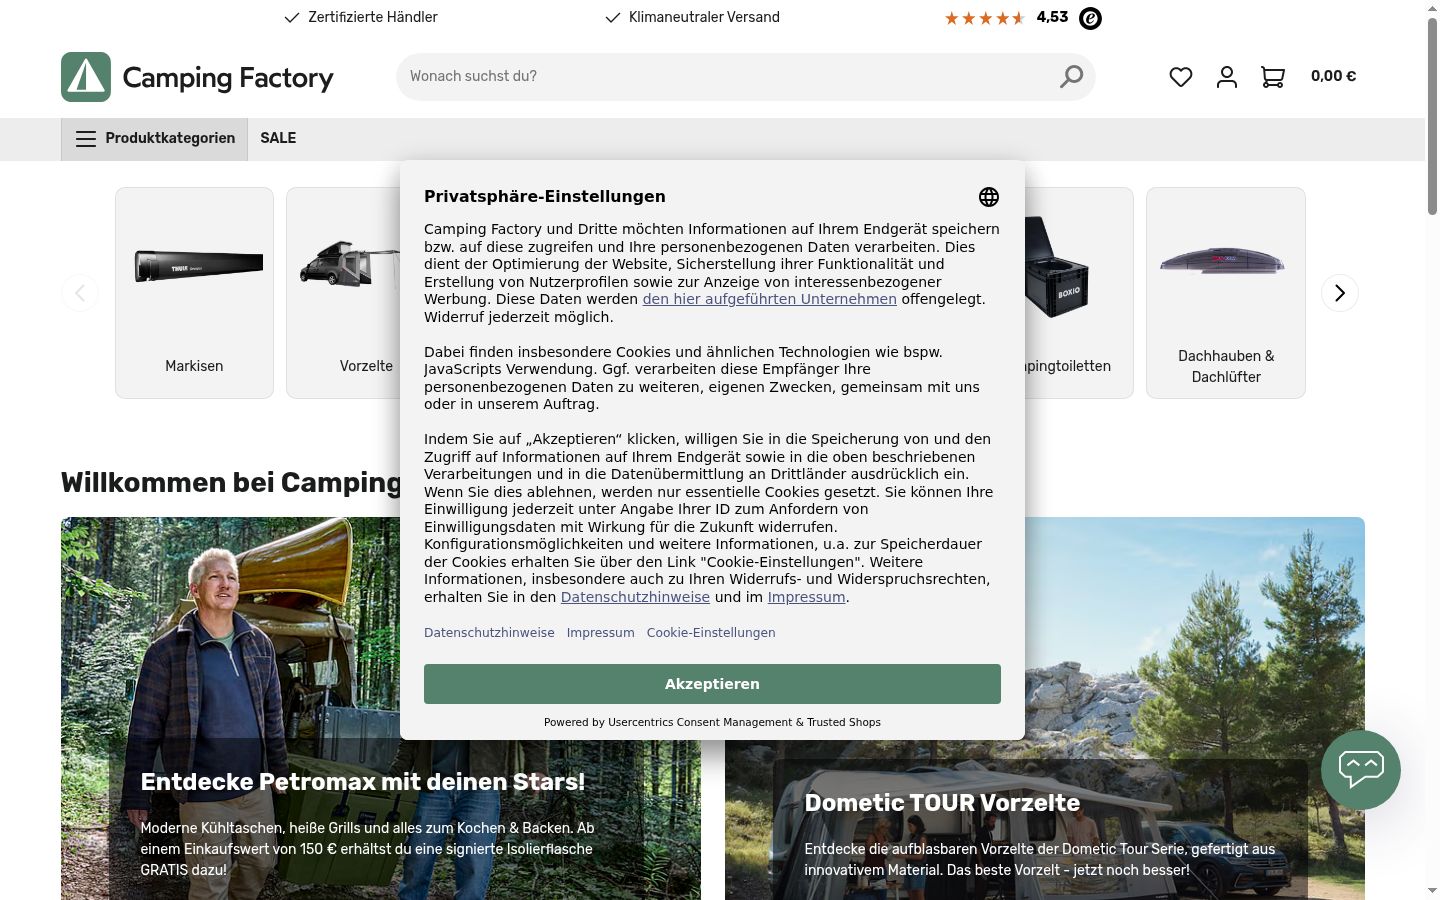Click the 0,00 € cart total
1440x900 pixels.
(1333, 76)
